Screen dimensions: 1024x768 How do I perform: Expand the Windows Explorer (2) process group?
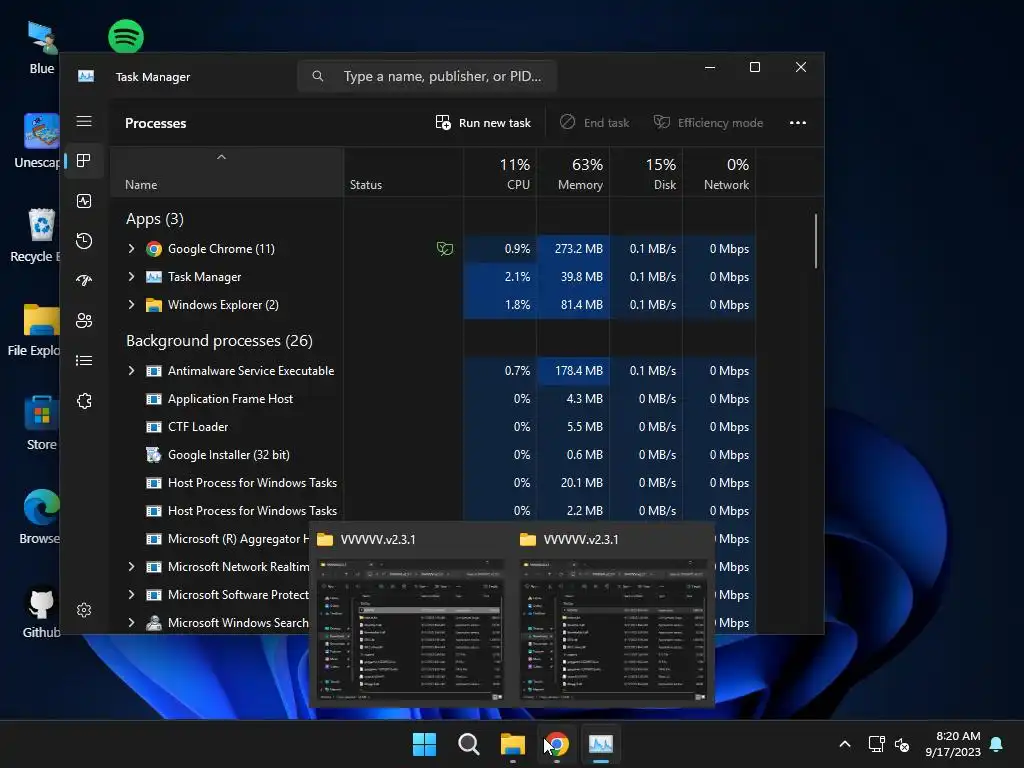pyautogui.click(x=131, y=305)
